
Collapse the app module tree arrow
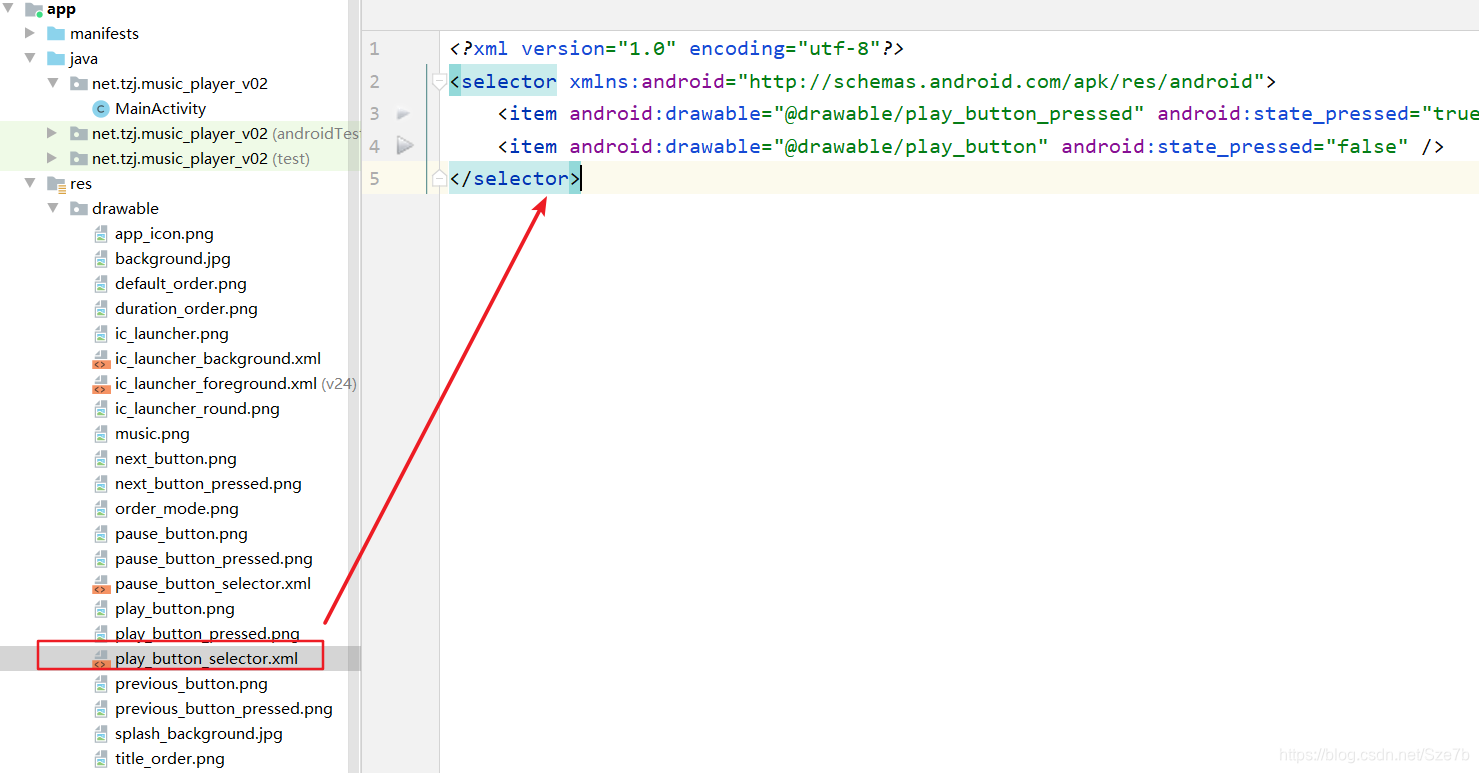tap(9, 9)
